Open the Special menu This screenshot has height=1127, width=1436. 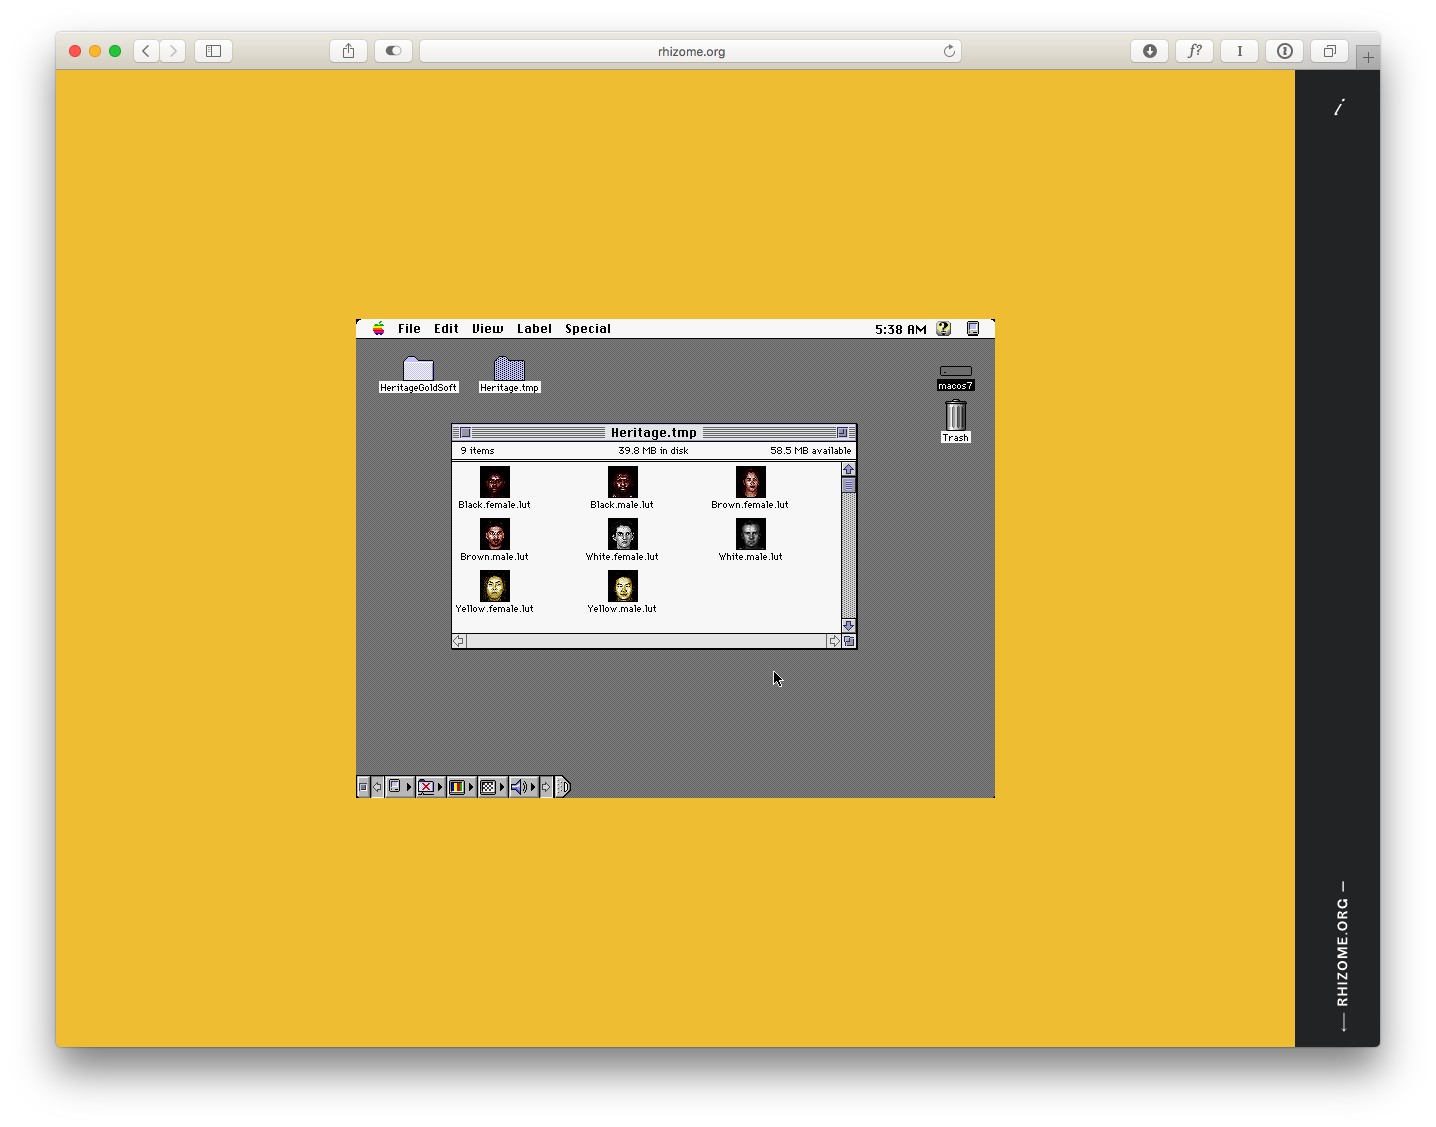(x=587, y=329)
